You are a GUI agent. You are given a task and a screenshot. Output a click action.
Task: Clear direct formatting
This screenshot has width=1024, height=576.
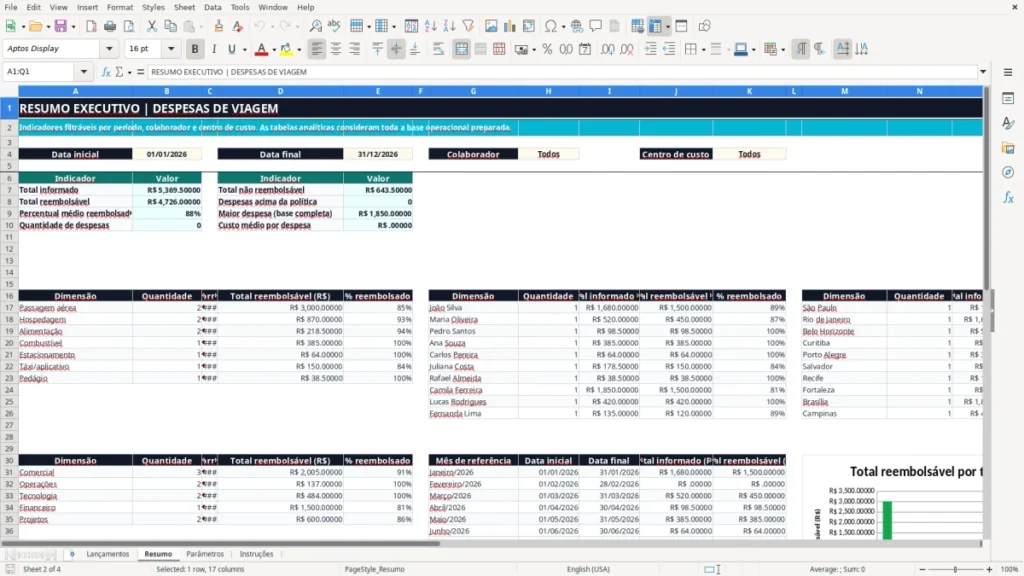click(x=238, y=26)
